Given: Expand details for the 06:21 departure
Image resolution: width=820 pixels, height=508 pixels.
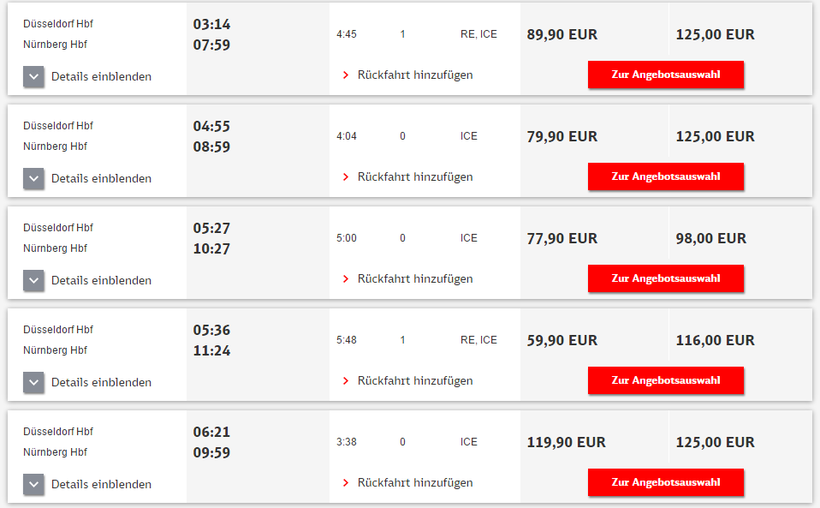Looking at the screenshot, I should point(34,484).
